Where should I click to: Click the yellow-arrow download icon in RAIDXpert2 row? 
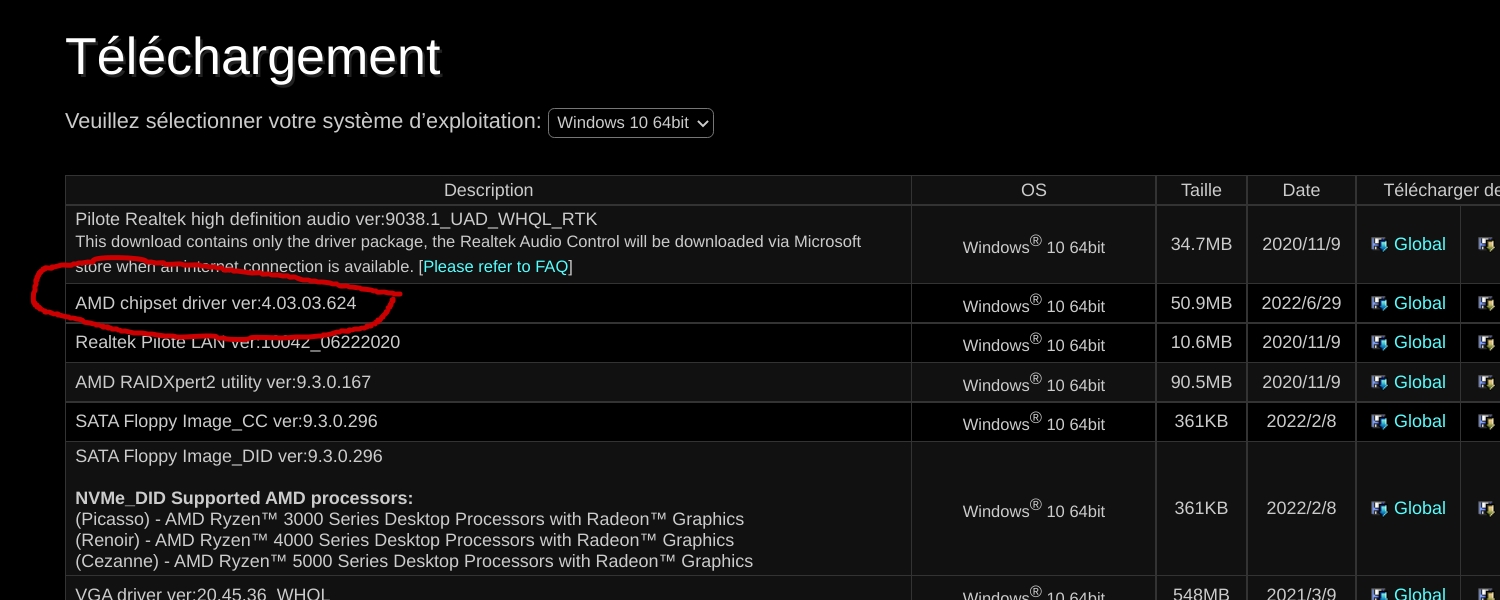pyautogui.click(x=1487, y=382)
